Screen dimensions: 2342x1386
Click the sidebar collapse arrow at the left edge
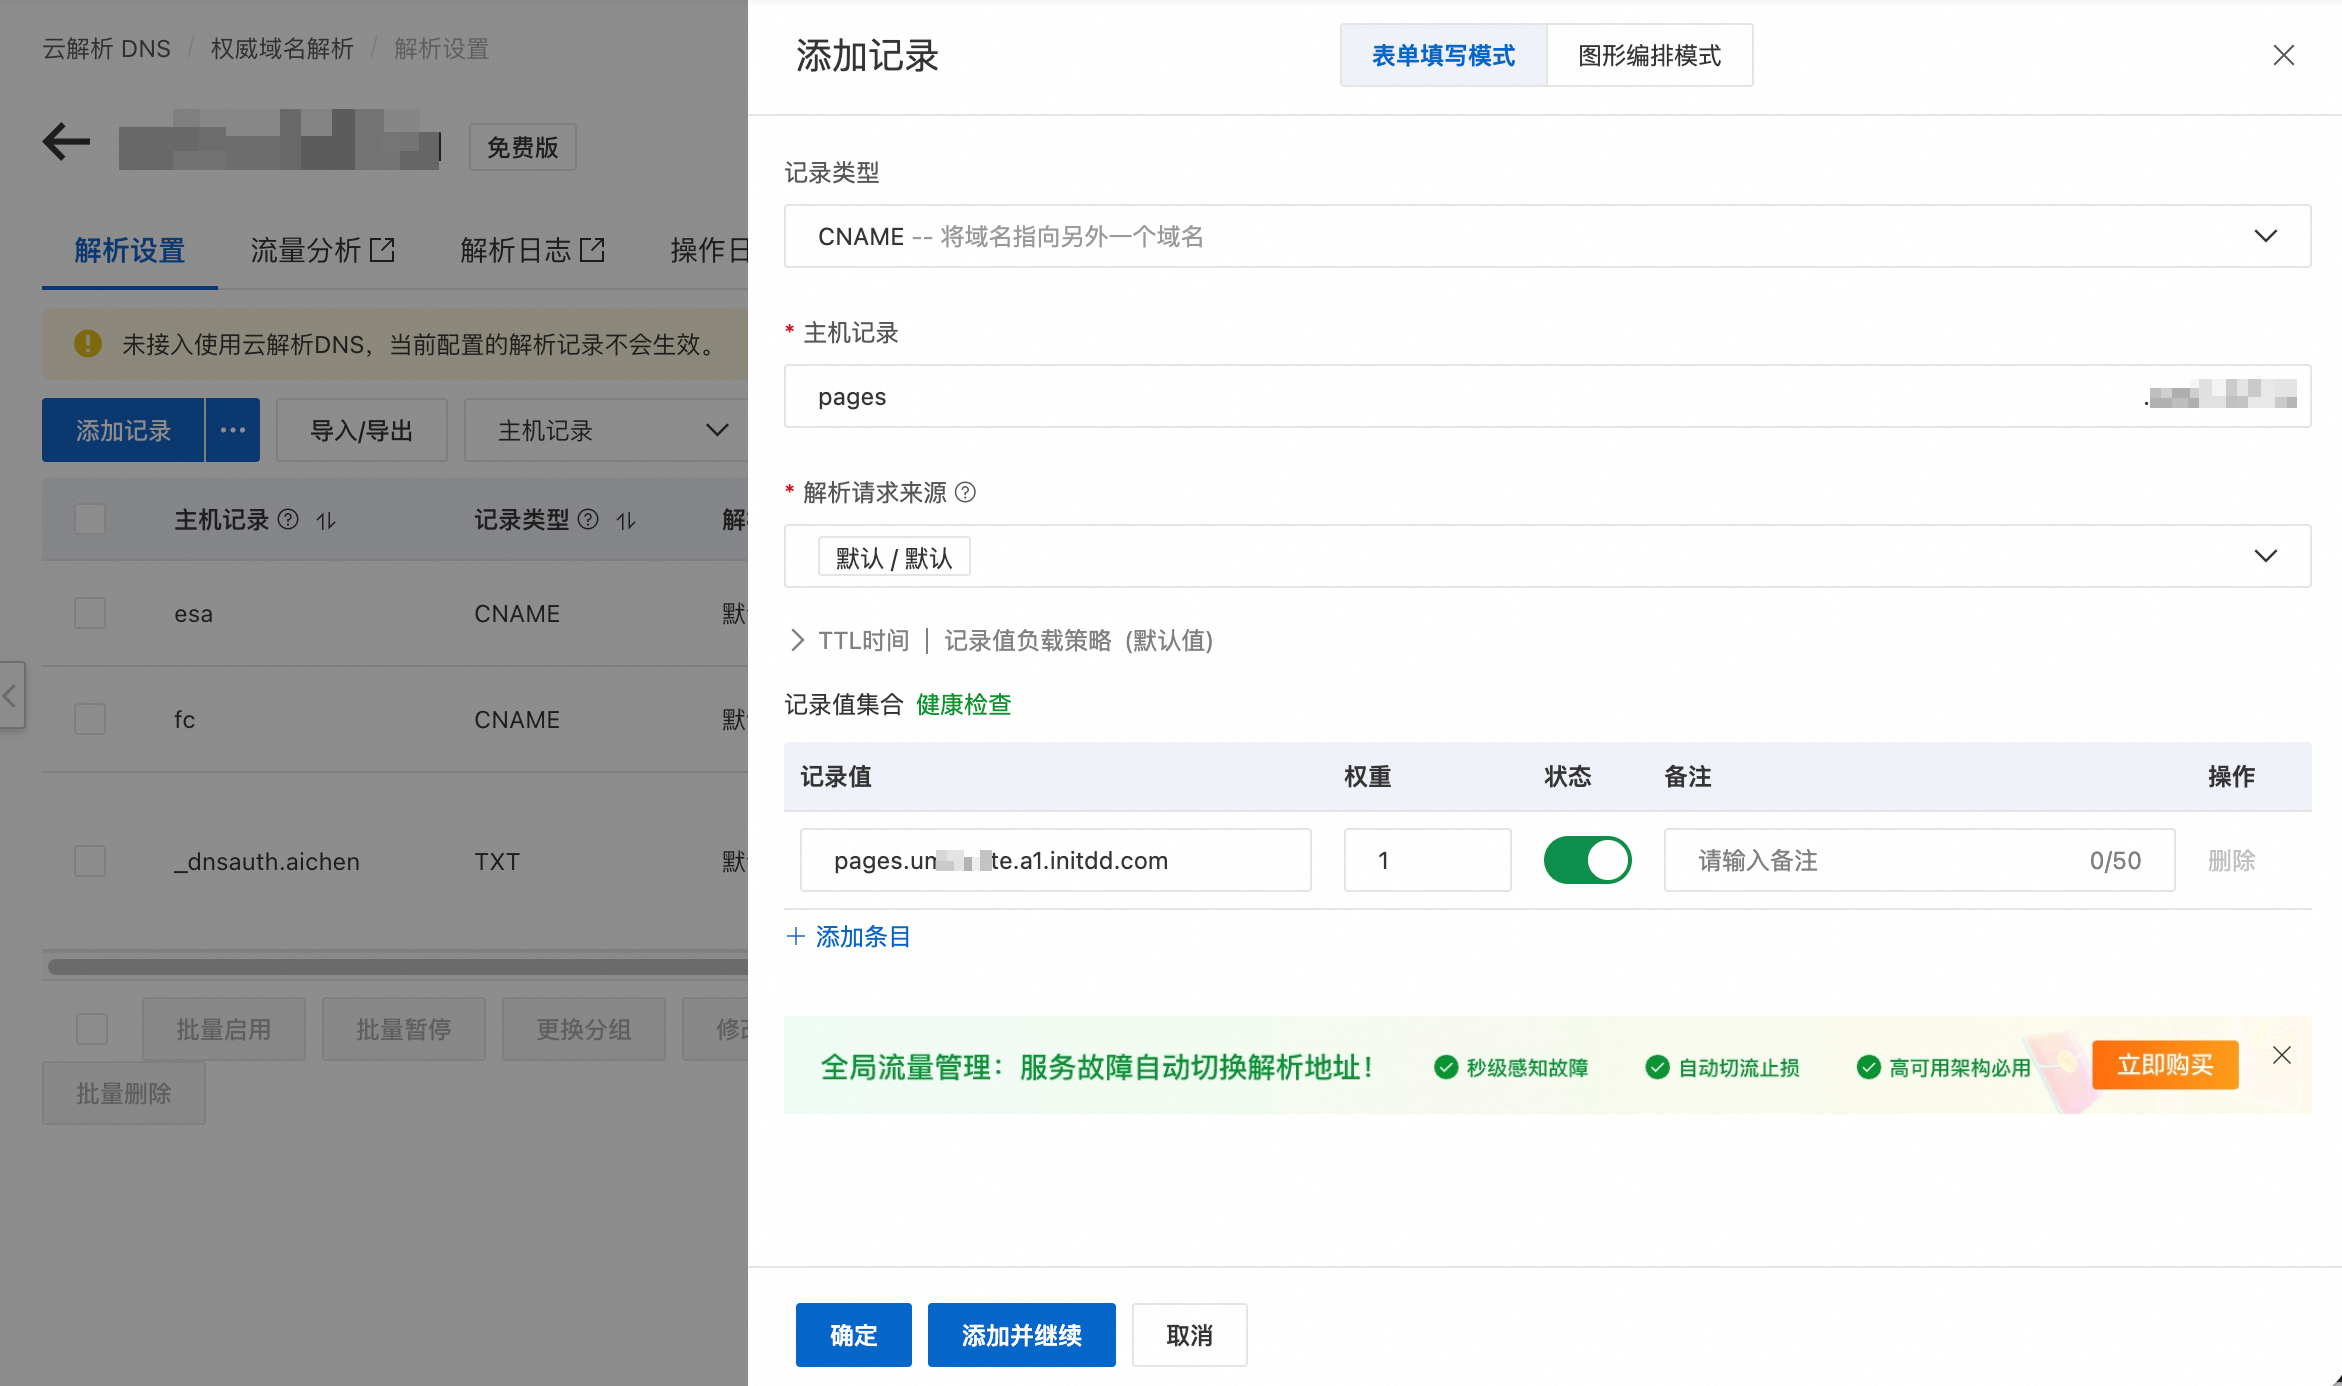point(10,695)
